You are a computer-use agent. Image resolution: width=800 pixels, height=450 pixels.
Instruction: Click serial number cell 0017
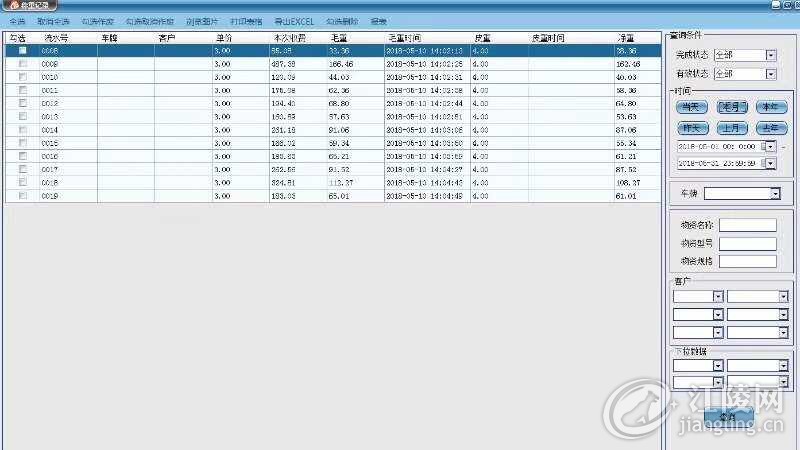point(49,169)
